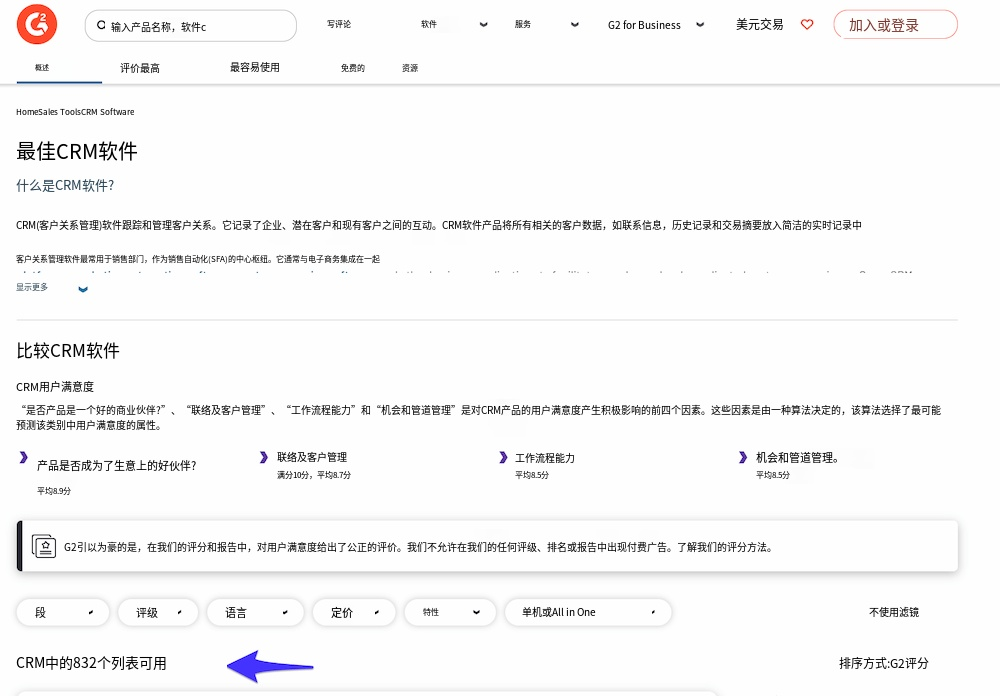Switch to the 免费的 tab
The width and height of the screenshot is (1000, 696).
353,68
